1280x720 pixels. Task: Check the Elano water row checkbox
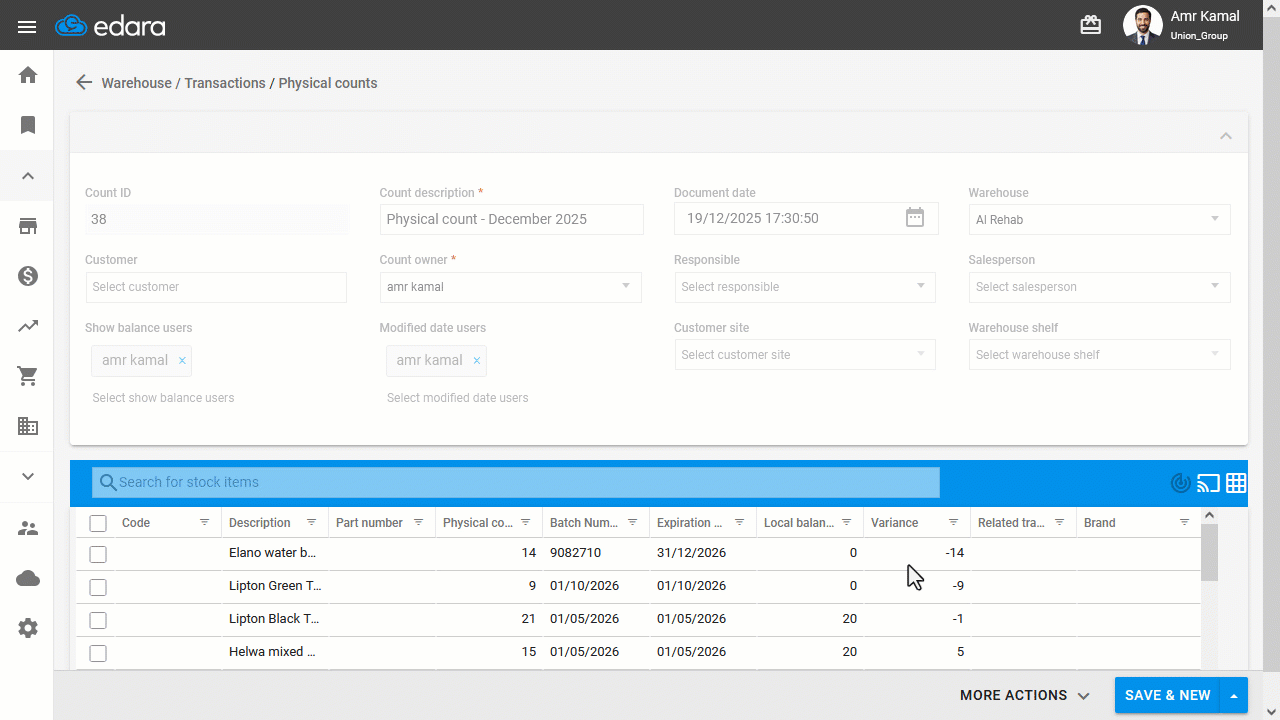coord(98,553)
